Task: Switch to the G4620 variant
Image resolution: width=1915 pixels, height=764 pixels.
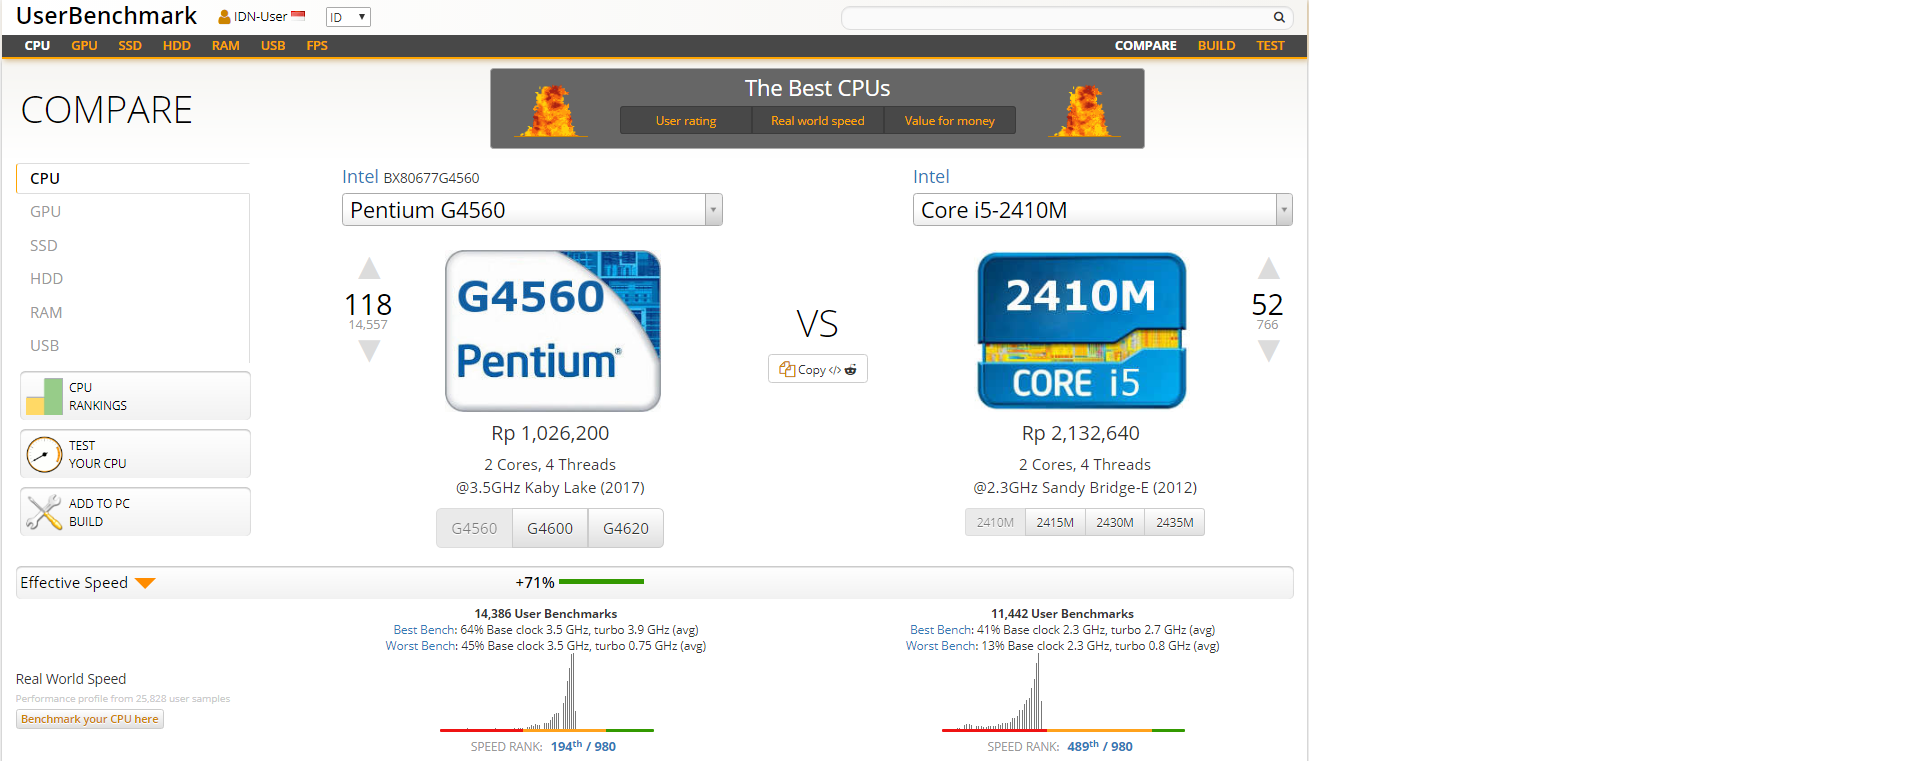Action: (x=626, y=528)
